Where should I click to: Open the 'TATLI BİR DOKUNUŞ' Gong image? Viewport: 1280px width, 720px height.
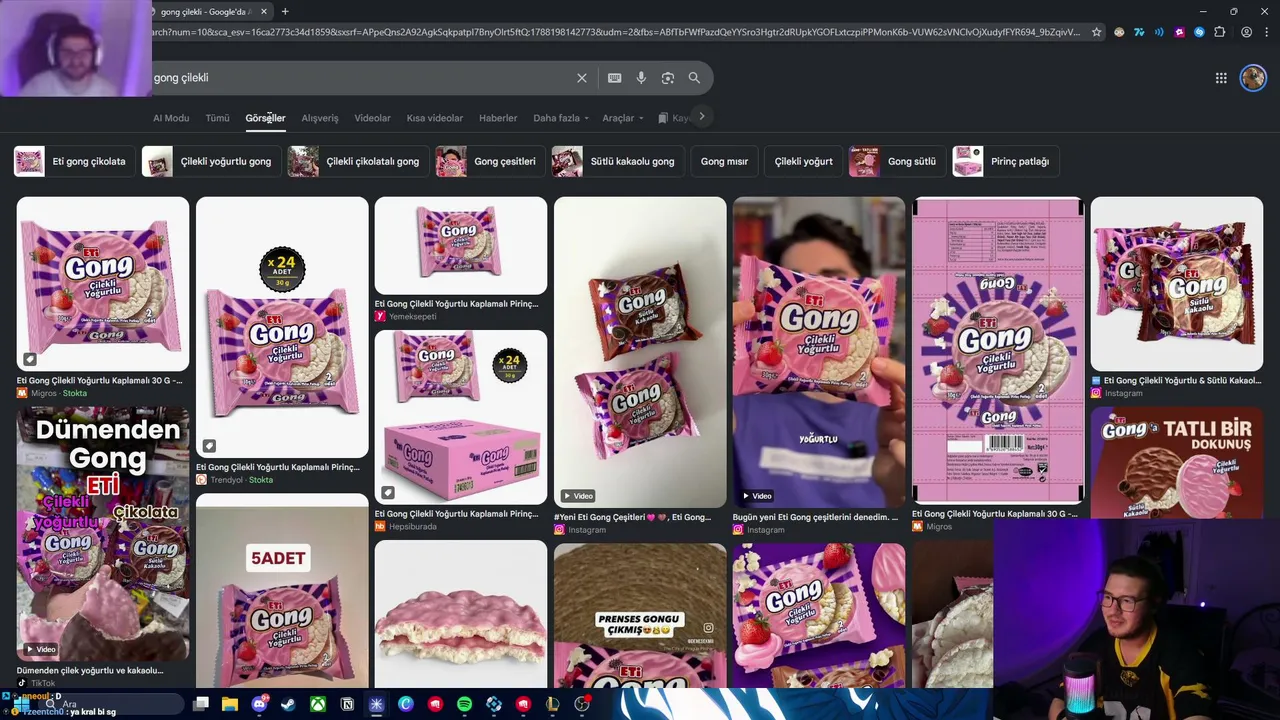(1177, 462)
